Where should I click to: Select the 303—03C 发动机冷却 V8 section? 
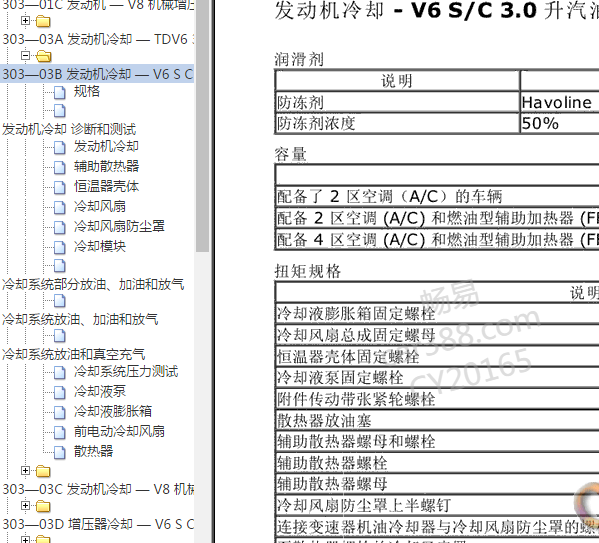98,489
